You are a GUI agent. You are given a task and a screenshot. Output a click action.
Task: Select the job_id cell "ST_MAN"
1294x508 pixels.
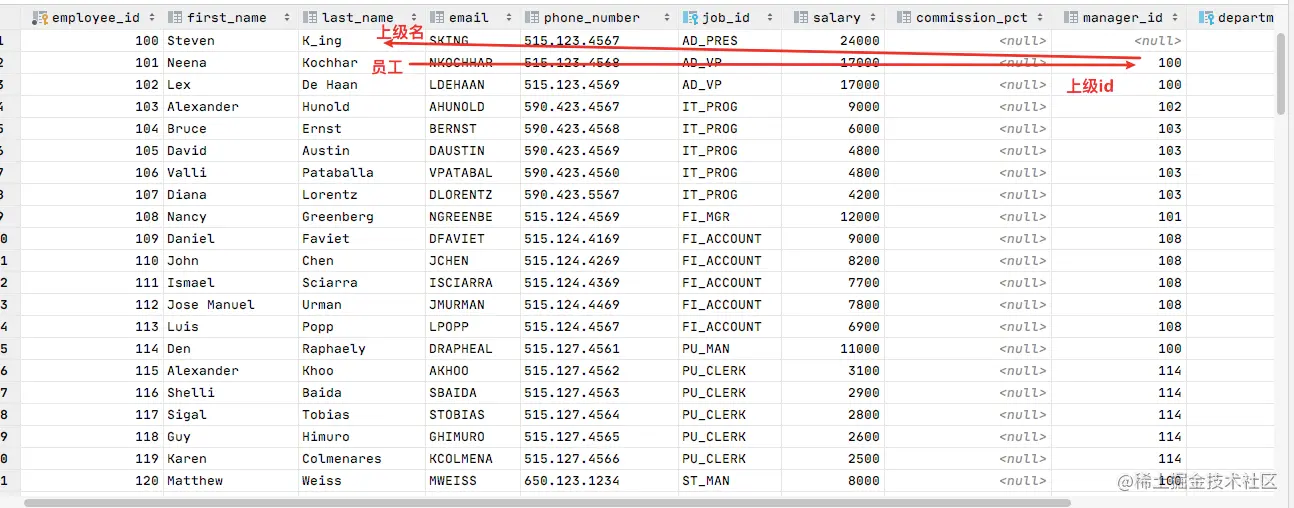[706, 481]
